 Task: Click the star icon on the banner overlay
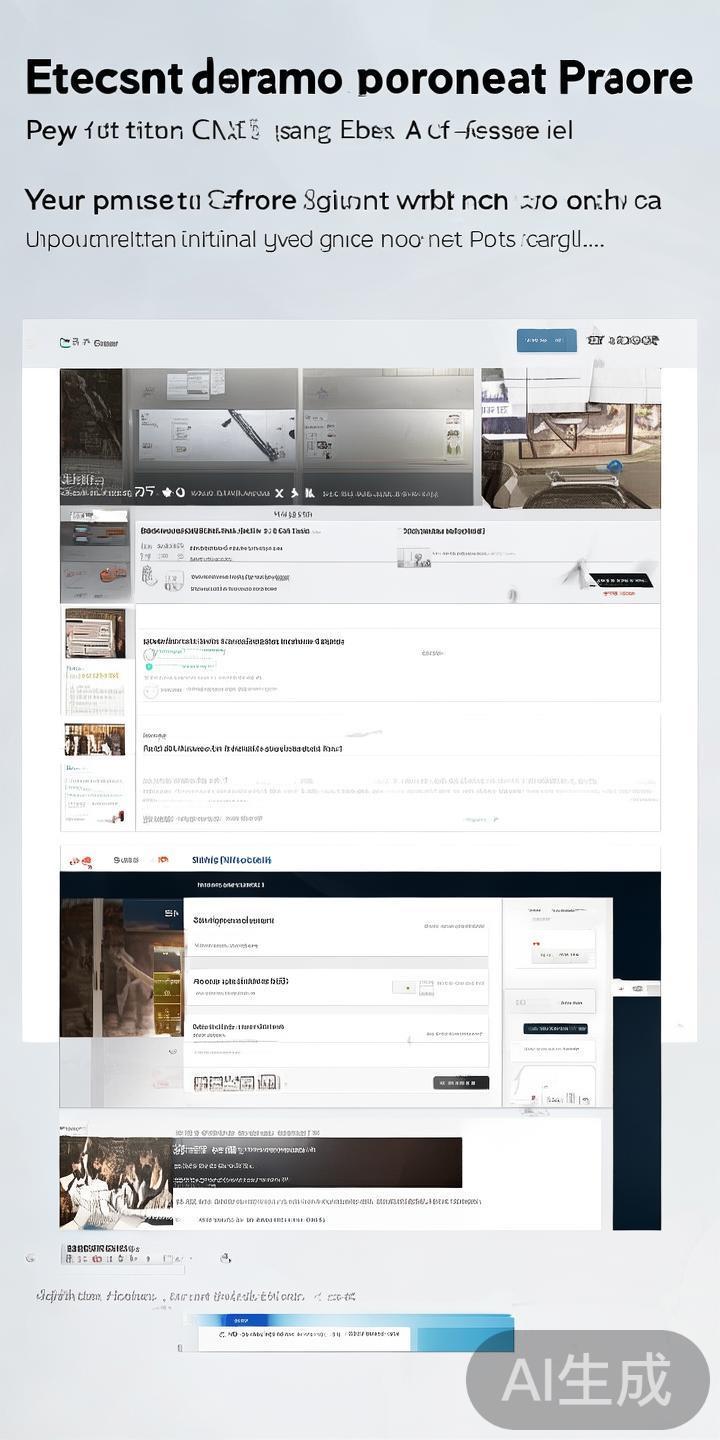click(166, 492)
